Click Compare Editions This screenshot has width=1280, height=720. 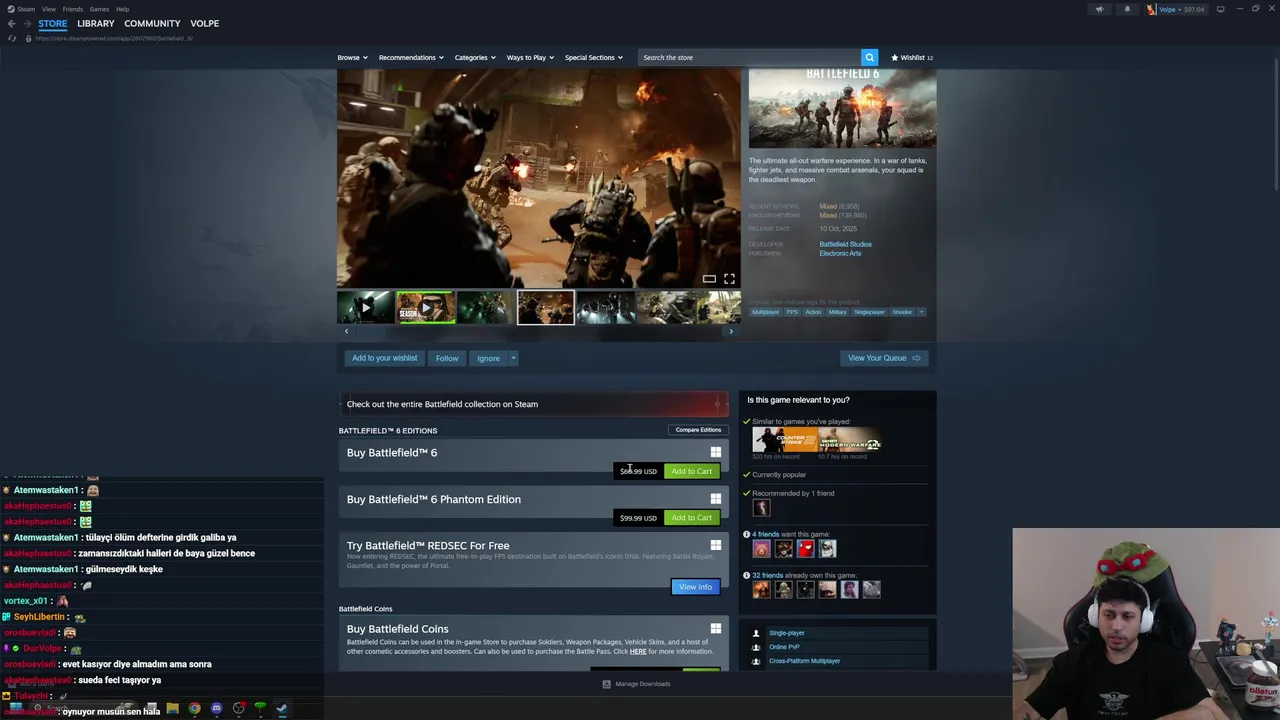698,430
